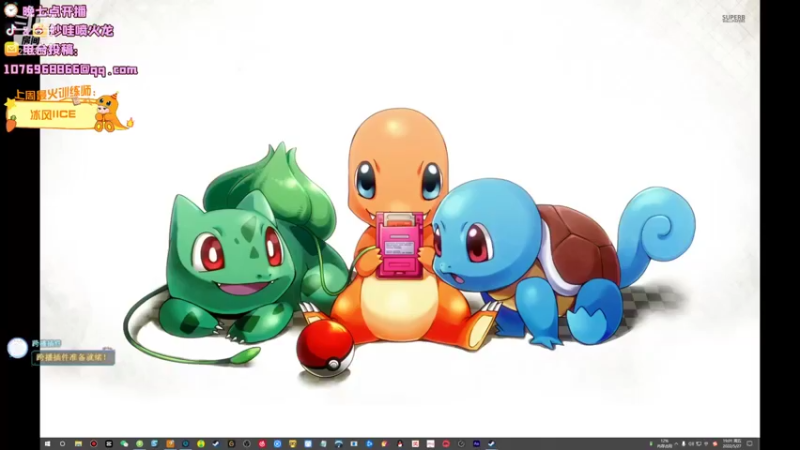Open File Explorer from the taskbar
Image resolution: width=800 pixels, height=450 pixels.
[79, 444]
